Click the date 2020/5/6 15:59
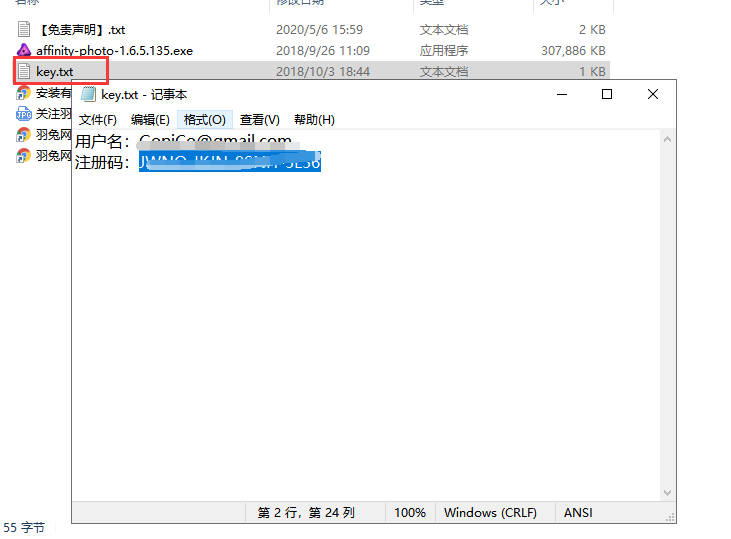Screen dimensions: 731x539 [319, 30]
